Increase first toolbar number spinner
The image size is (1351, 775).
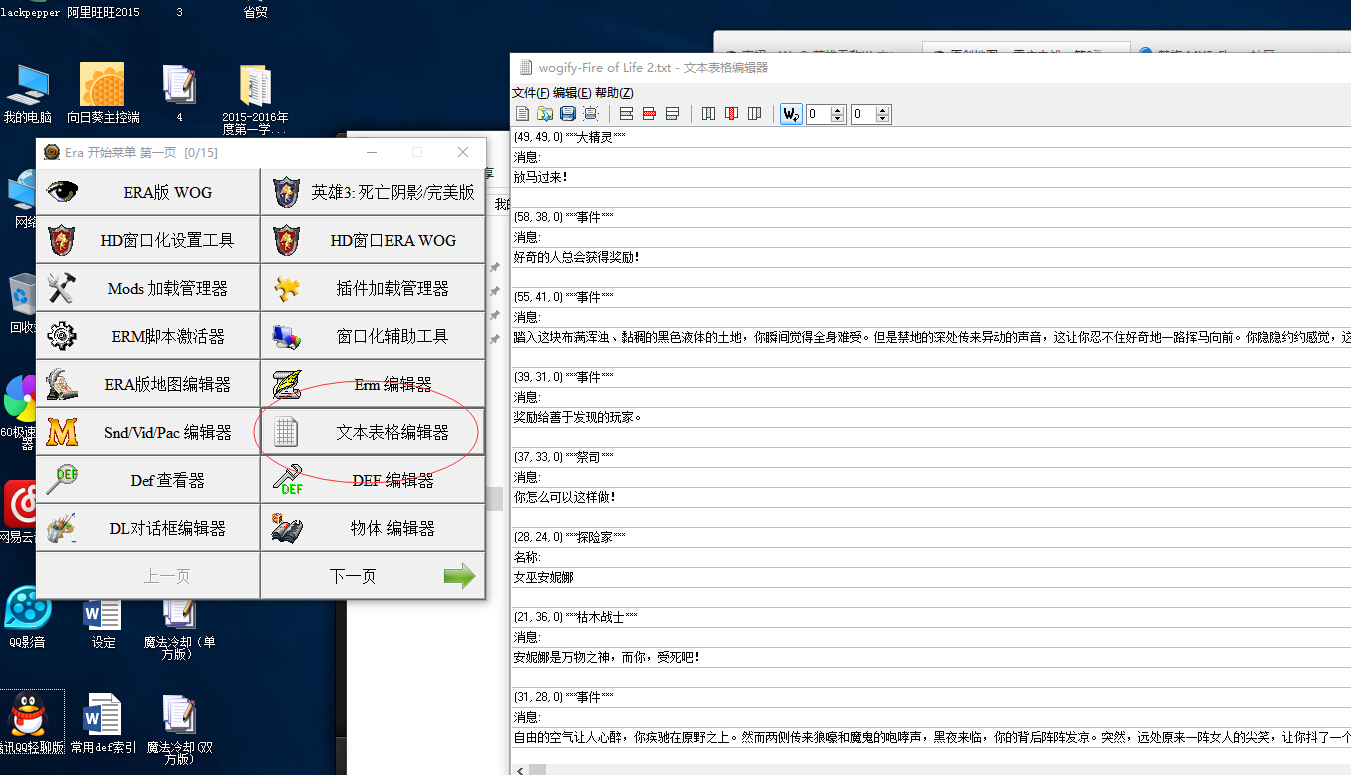838,110
